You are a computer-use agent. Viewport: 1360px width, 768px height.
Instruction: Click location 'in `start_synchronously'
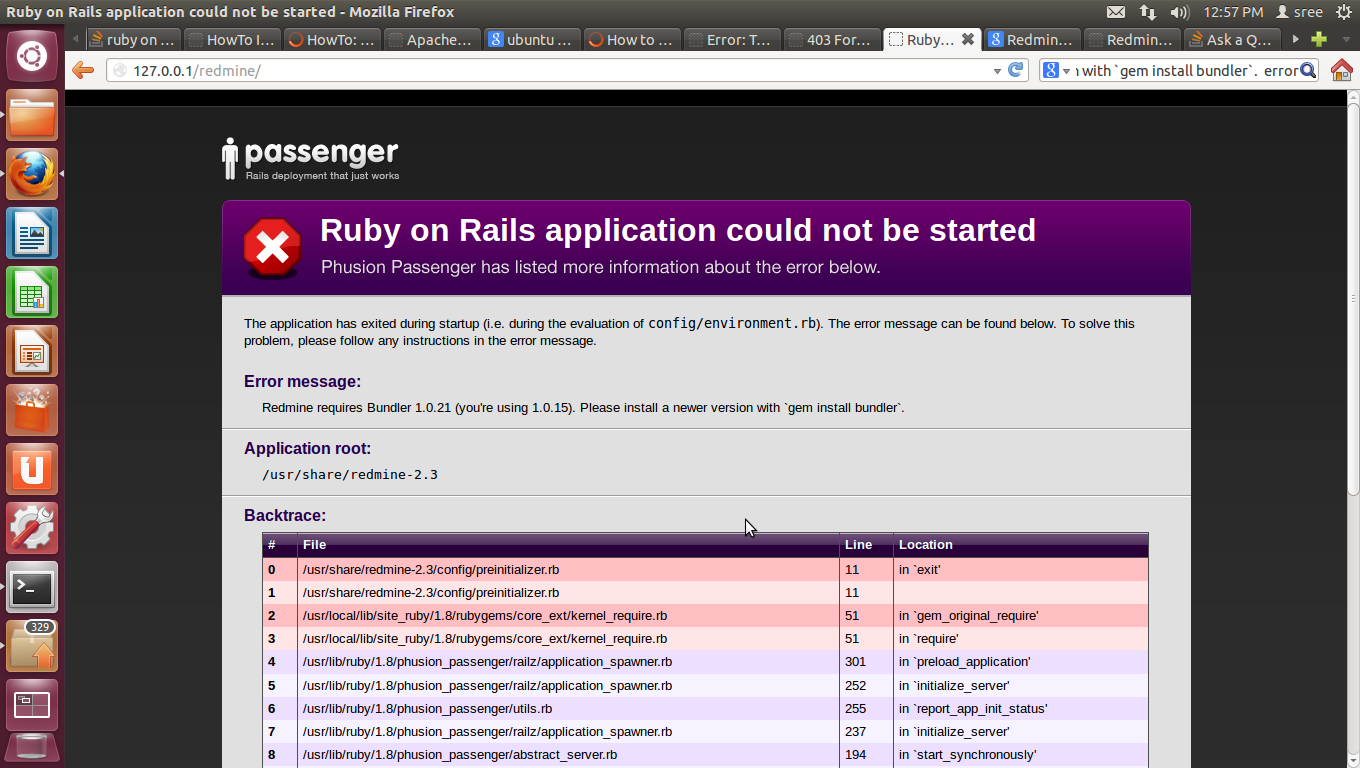coord(967,755)
